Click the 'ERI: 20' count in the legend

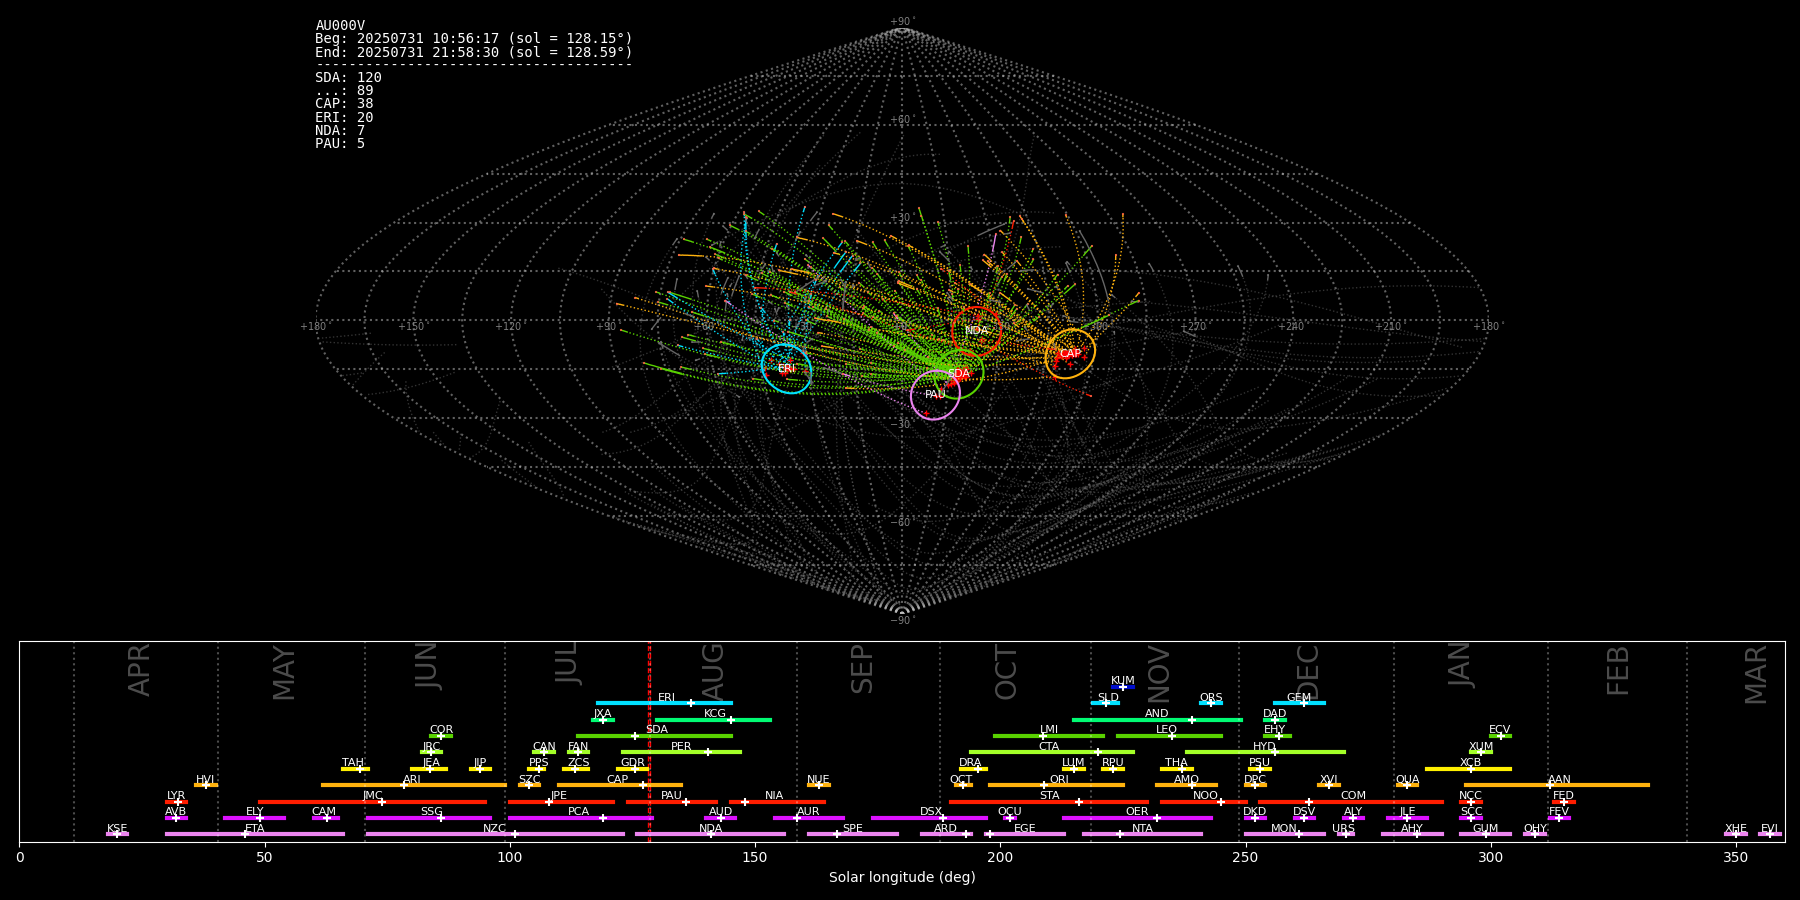pyautogui.click(x=344, y=118)
